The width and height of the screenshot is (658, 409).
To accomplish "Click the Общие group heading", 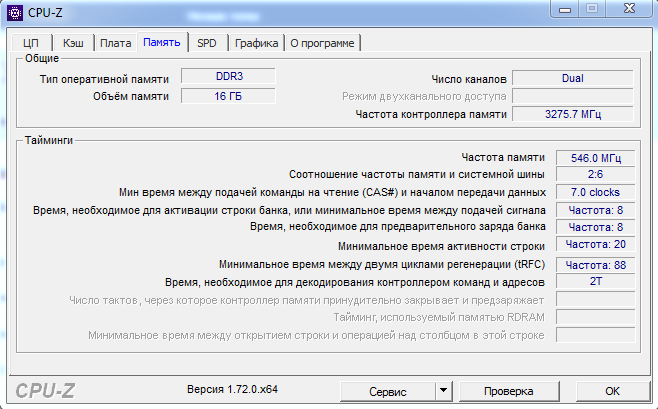I will click(x=42, y=58).
